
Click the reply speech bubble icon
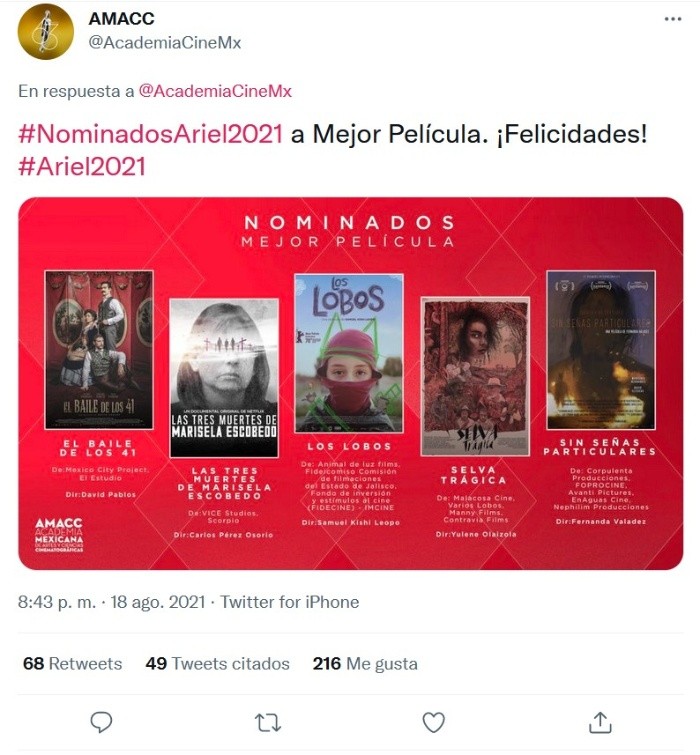pyautogui.click(x=101, y=722)
